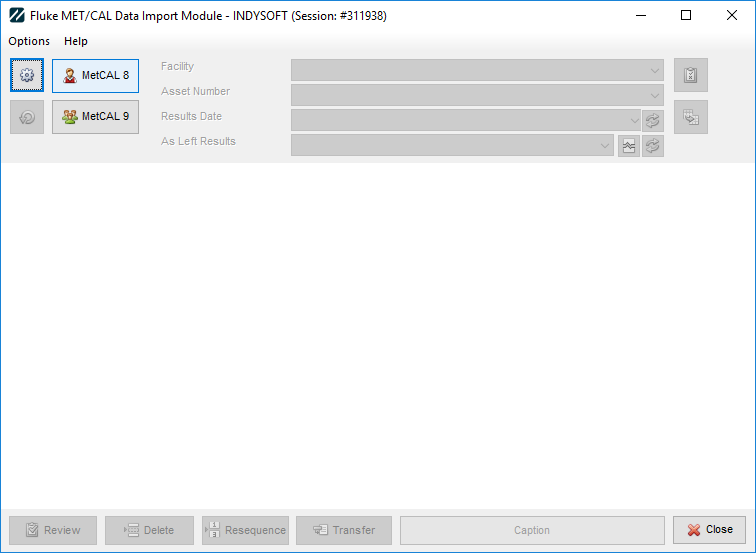Image resolution: width=756 pixels, height=553 pixels.
Task: Click the gear settings icon button
Action: tap(27, 75)
